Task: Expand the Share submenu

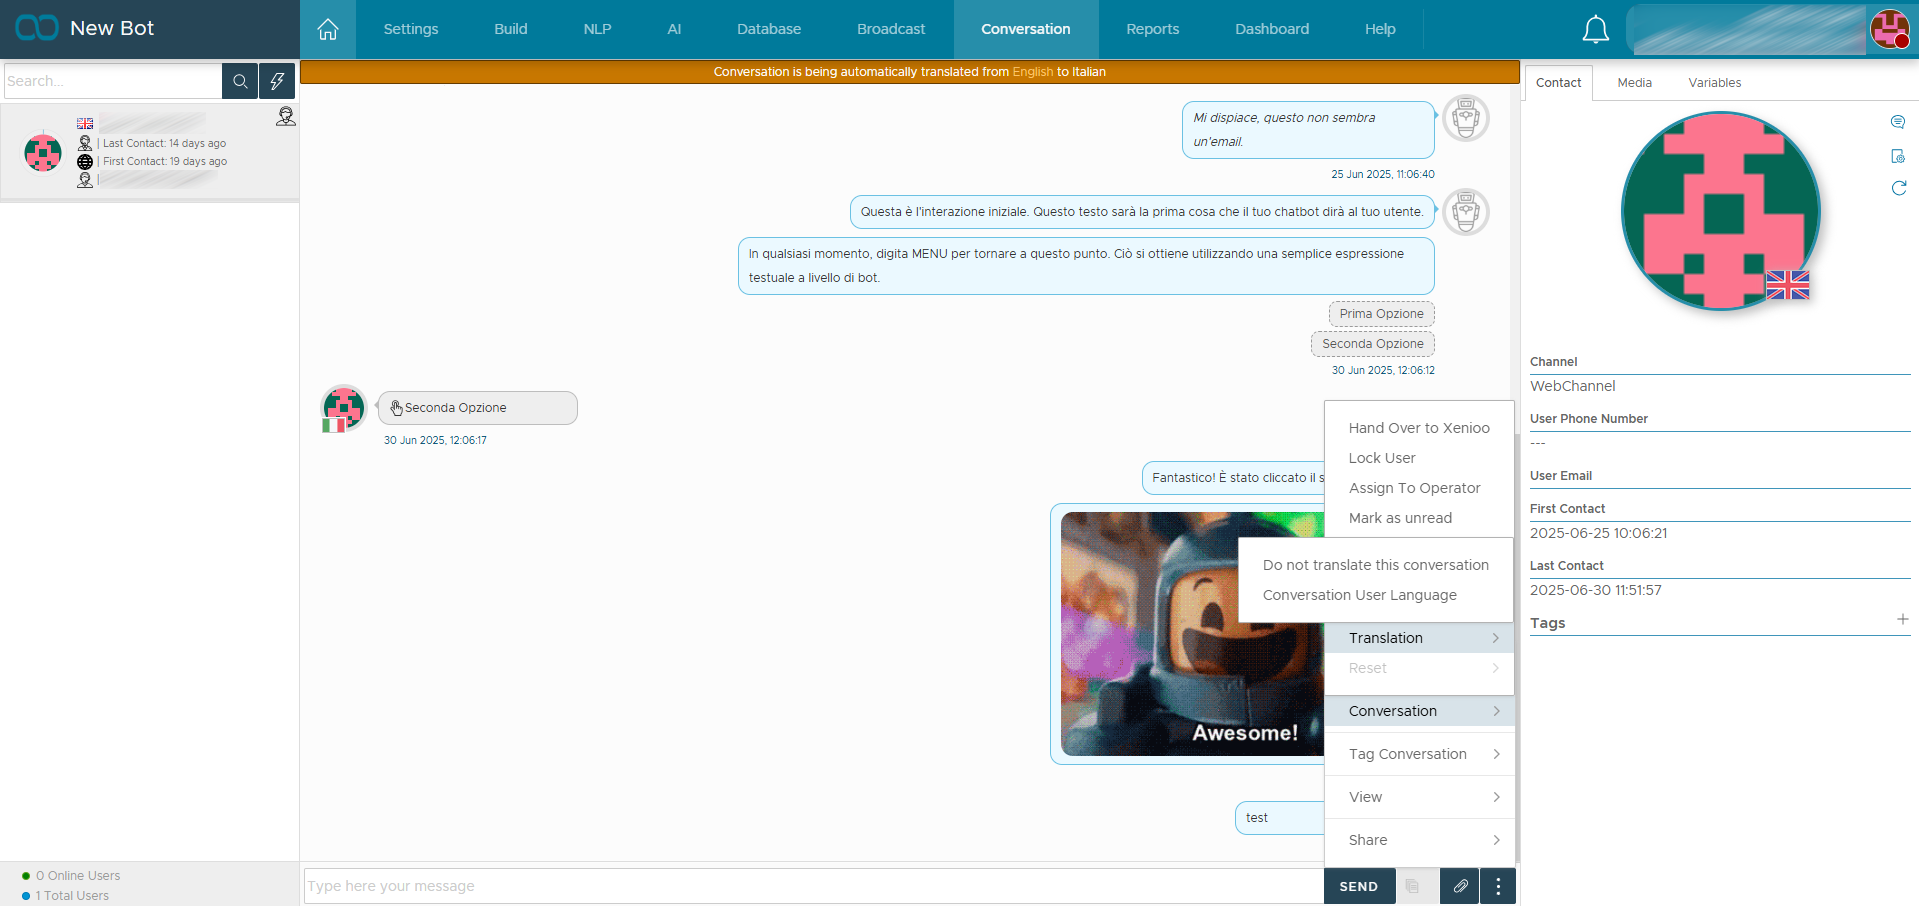Action: click(x=1418, y=840)
